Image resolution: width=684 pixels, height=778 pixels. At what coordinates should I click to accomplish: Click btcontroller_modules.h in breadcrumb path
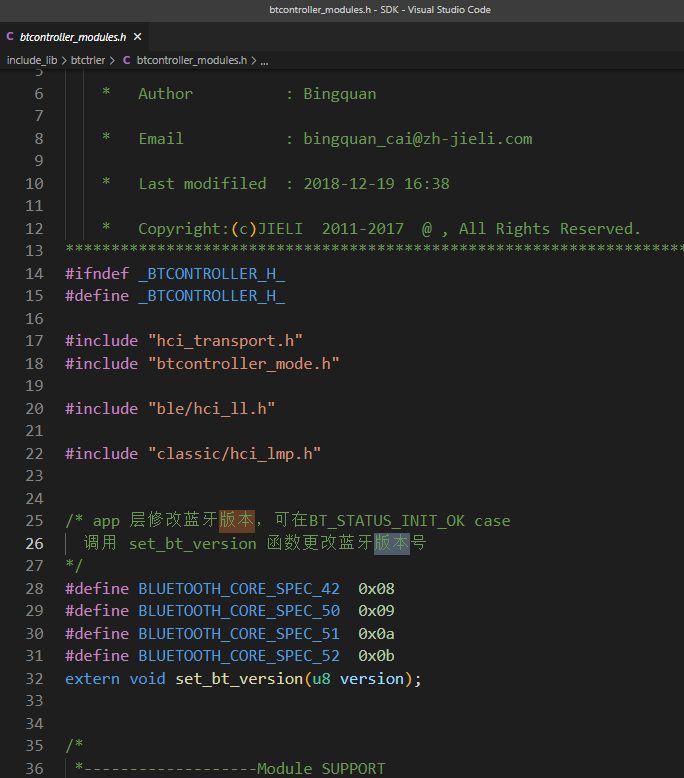click(191, 61)
